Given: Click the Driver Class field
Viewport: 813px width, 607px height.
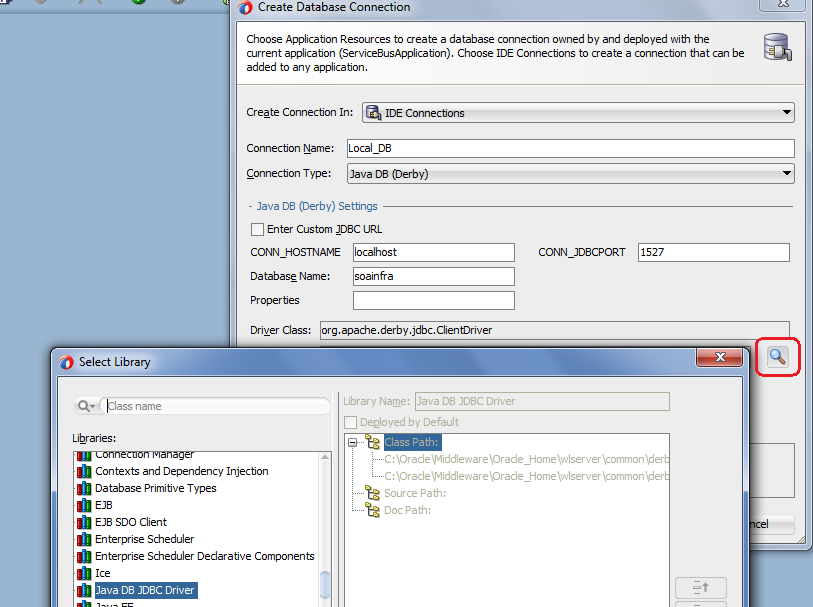Looking at the screenshot, I should pos(555,330).
